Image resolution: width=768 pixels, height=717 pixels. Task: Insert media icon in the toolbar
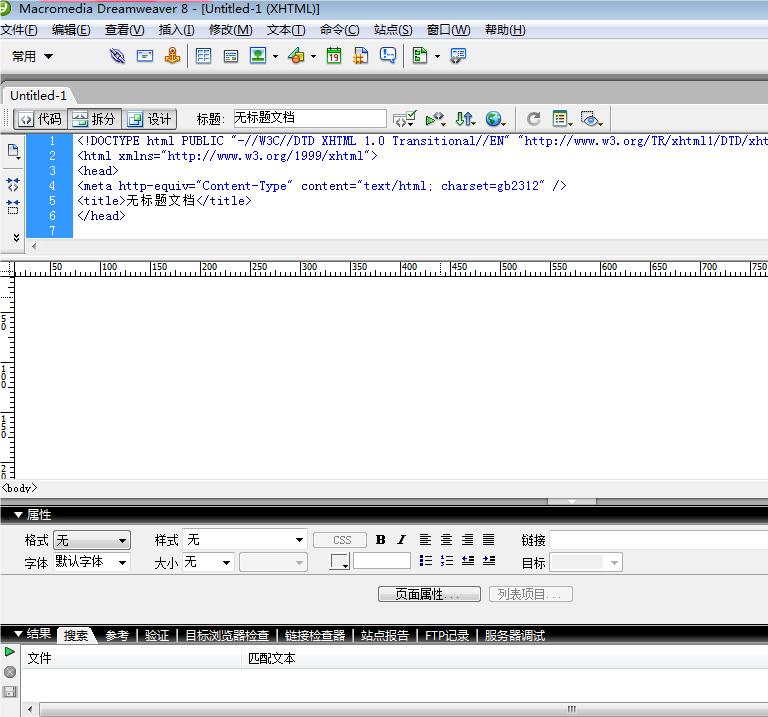click(x=296, y=55)
